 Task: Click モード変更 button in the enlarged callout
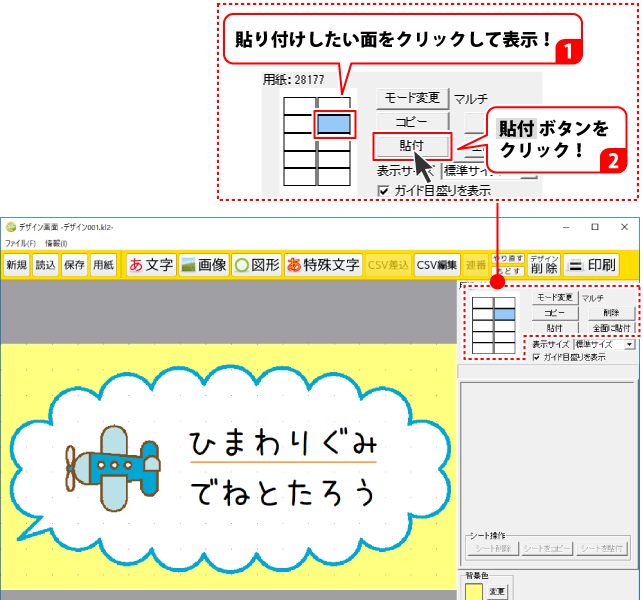pos(412,98)
